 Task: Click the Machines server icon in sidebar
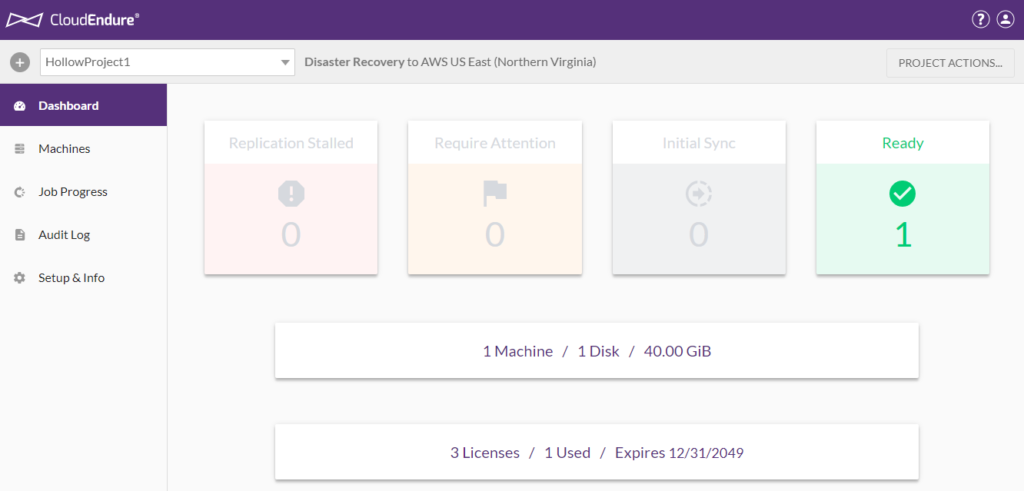click(19, 149)
